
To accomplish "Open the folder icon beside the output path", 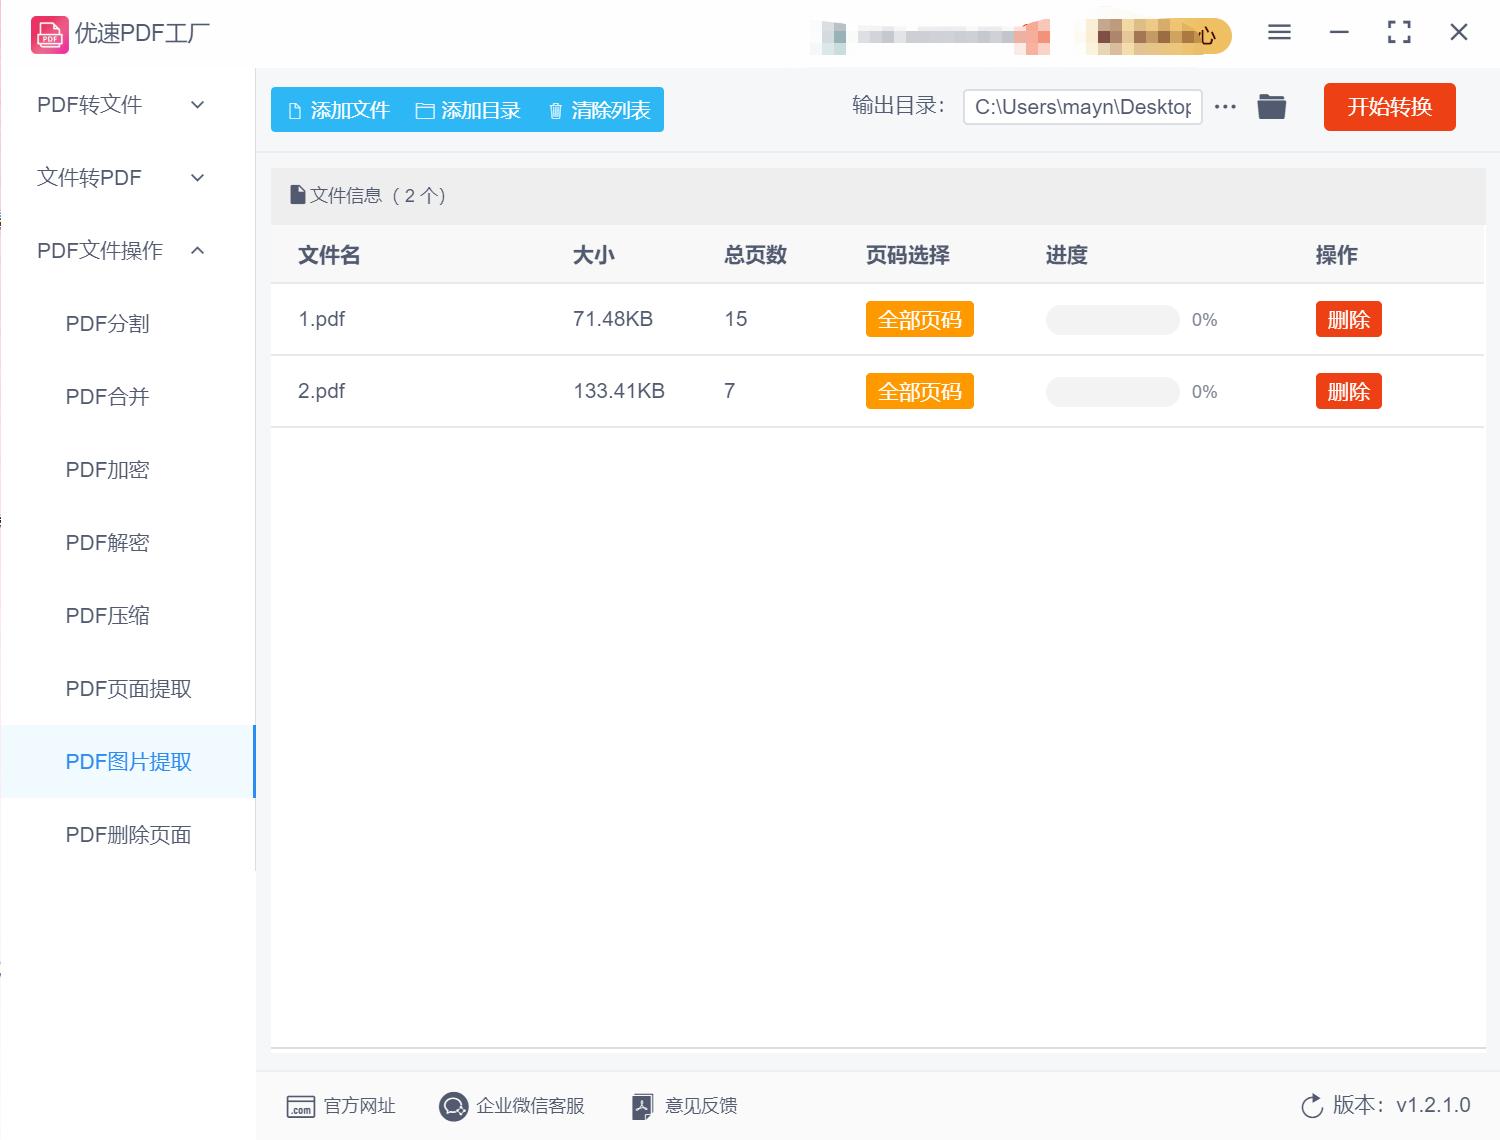I will click(1271, 106).
